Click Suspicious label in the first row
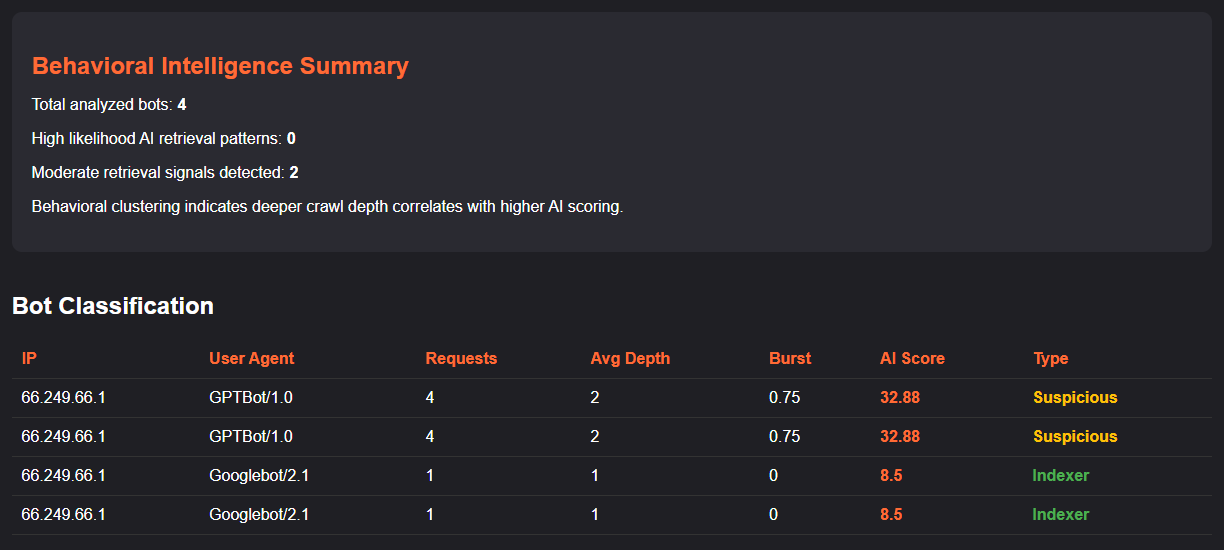The height and width of the screenshot is (550, 1224). click(x=1075, y=397)
